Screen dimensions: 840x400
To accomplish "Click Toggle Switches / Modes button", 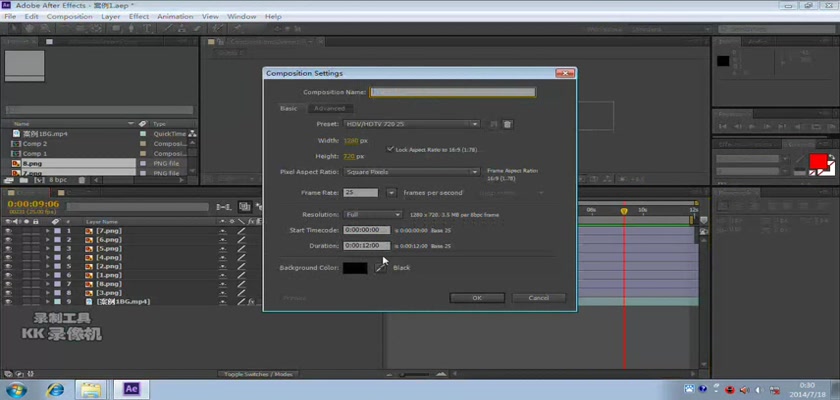I will click(x=258, y=374).
